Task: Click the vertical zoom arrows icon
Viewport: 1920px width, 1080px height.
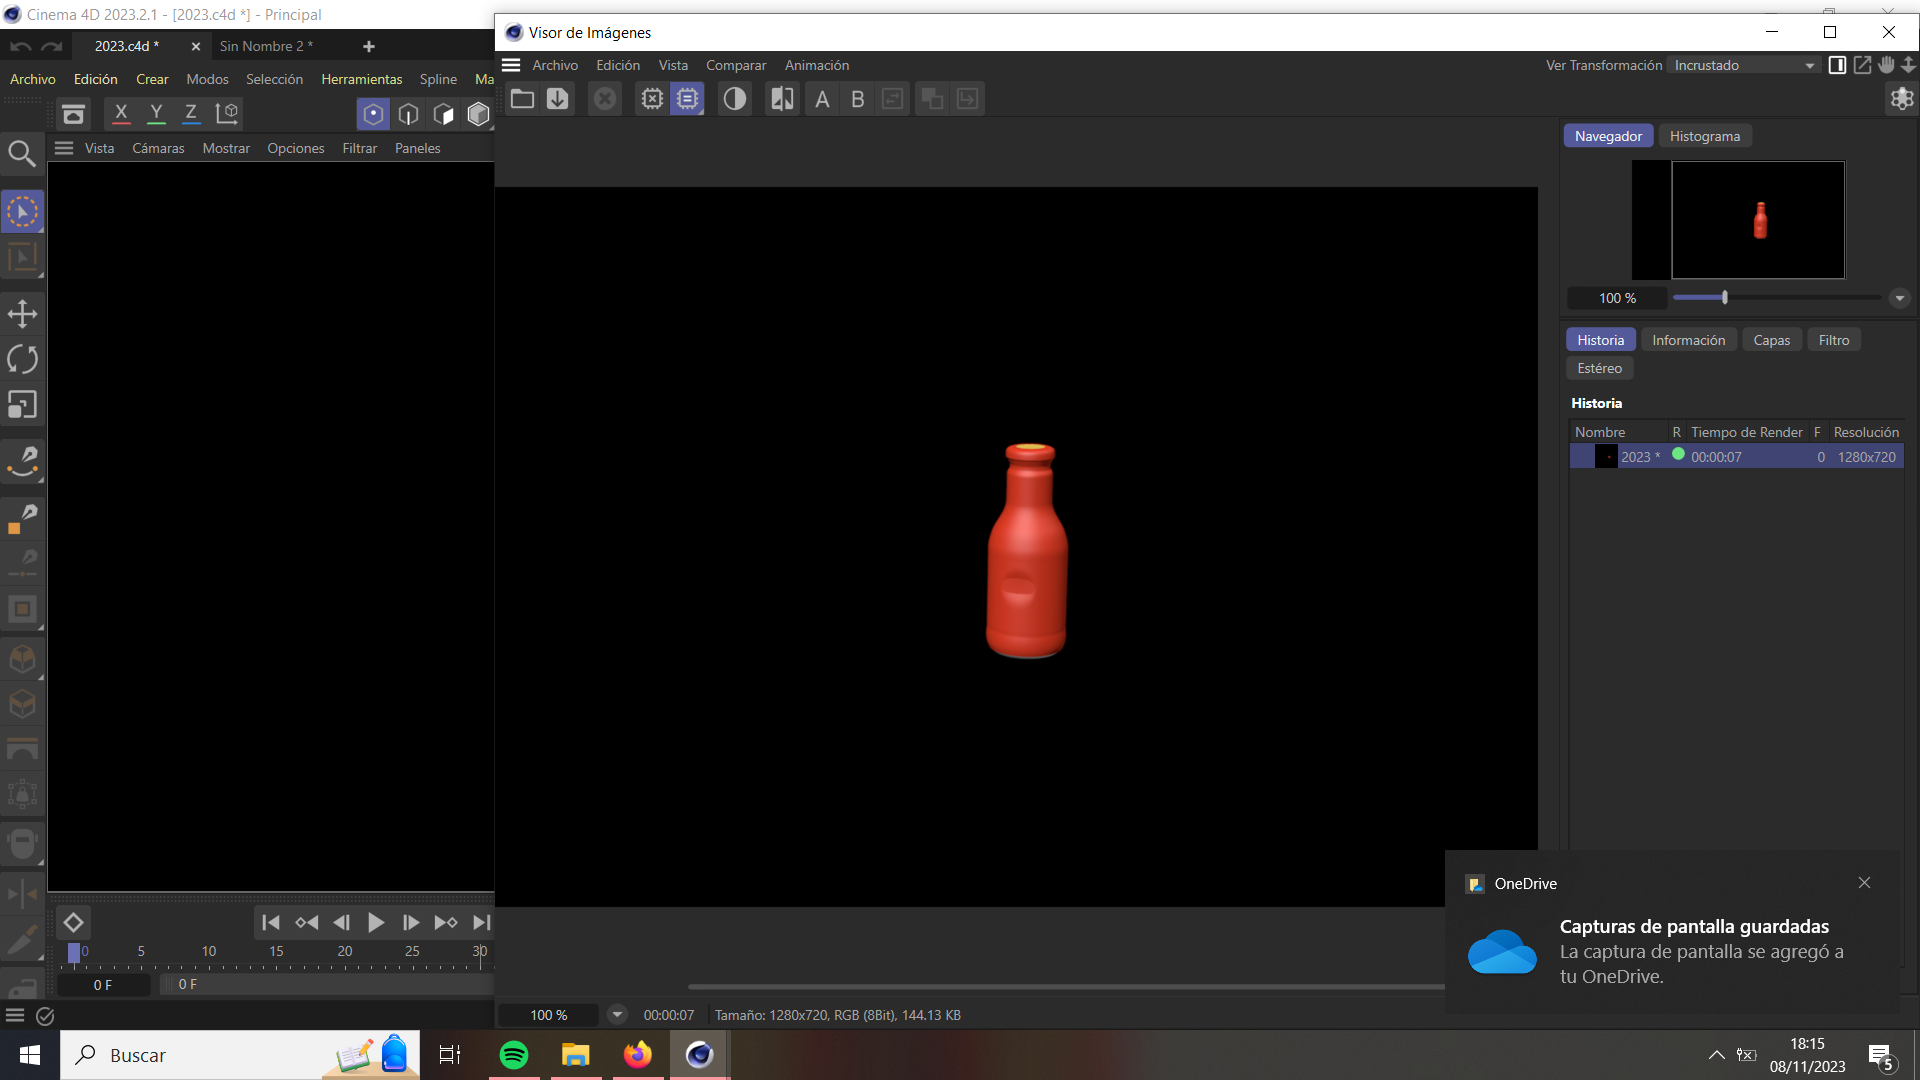Action: coord(1908,65)
